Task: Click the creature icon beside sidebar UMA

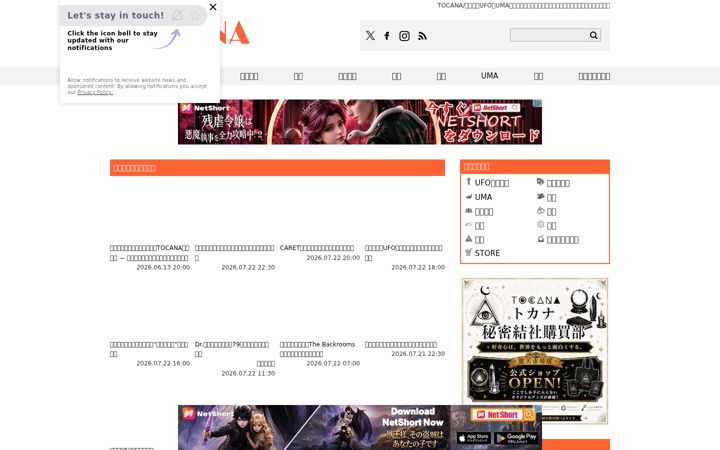Action: (469, 197)
